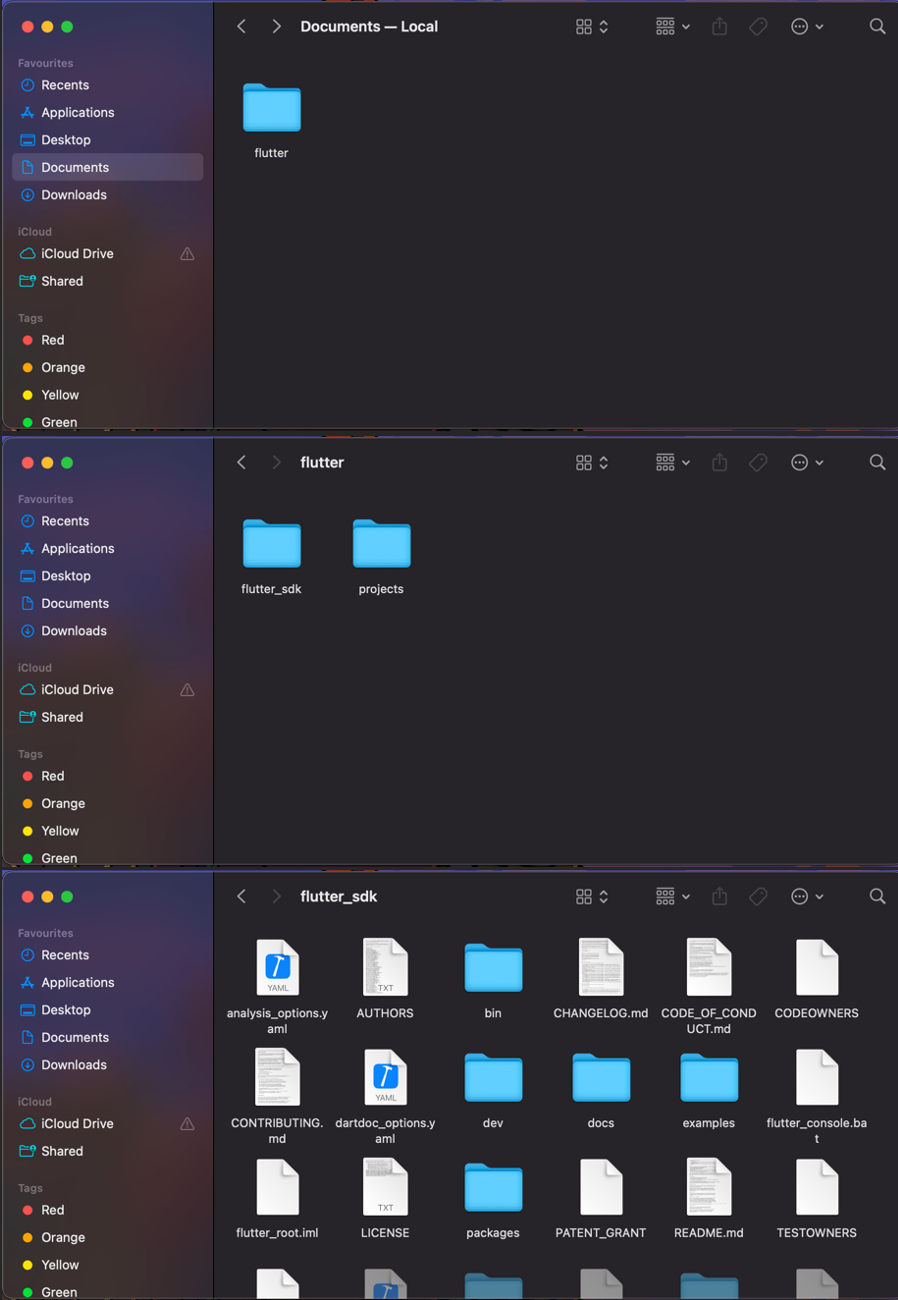Go back in flutter_sdk window
The width and height of the screenshot is (898, 1300).
click(x=241, y=896)
